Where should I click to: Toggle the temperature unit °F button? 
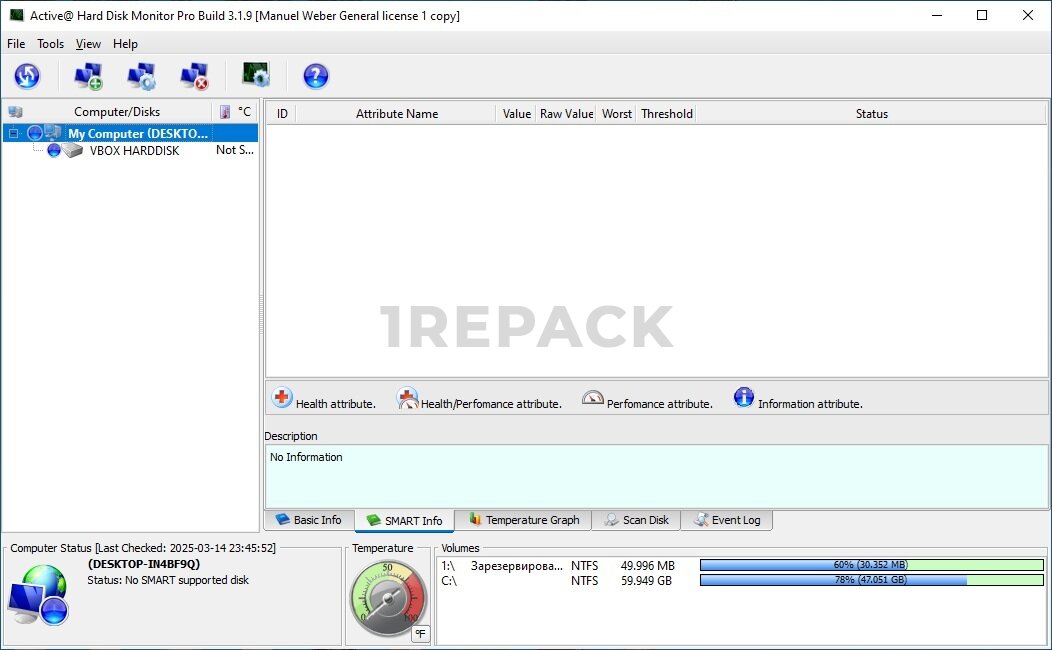[x=420, y=633]
